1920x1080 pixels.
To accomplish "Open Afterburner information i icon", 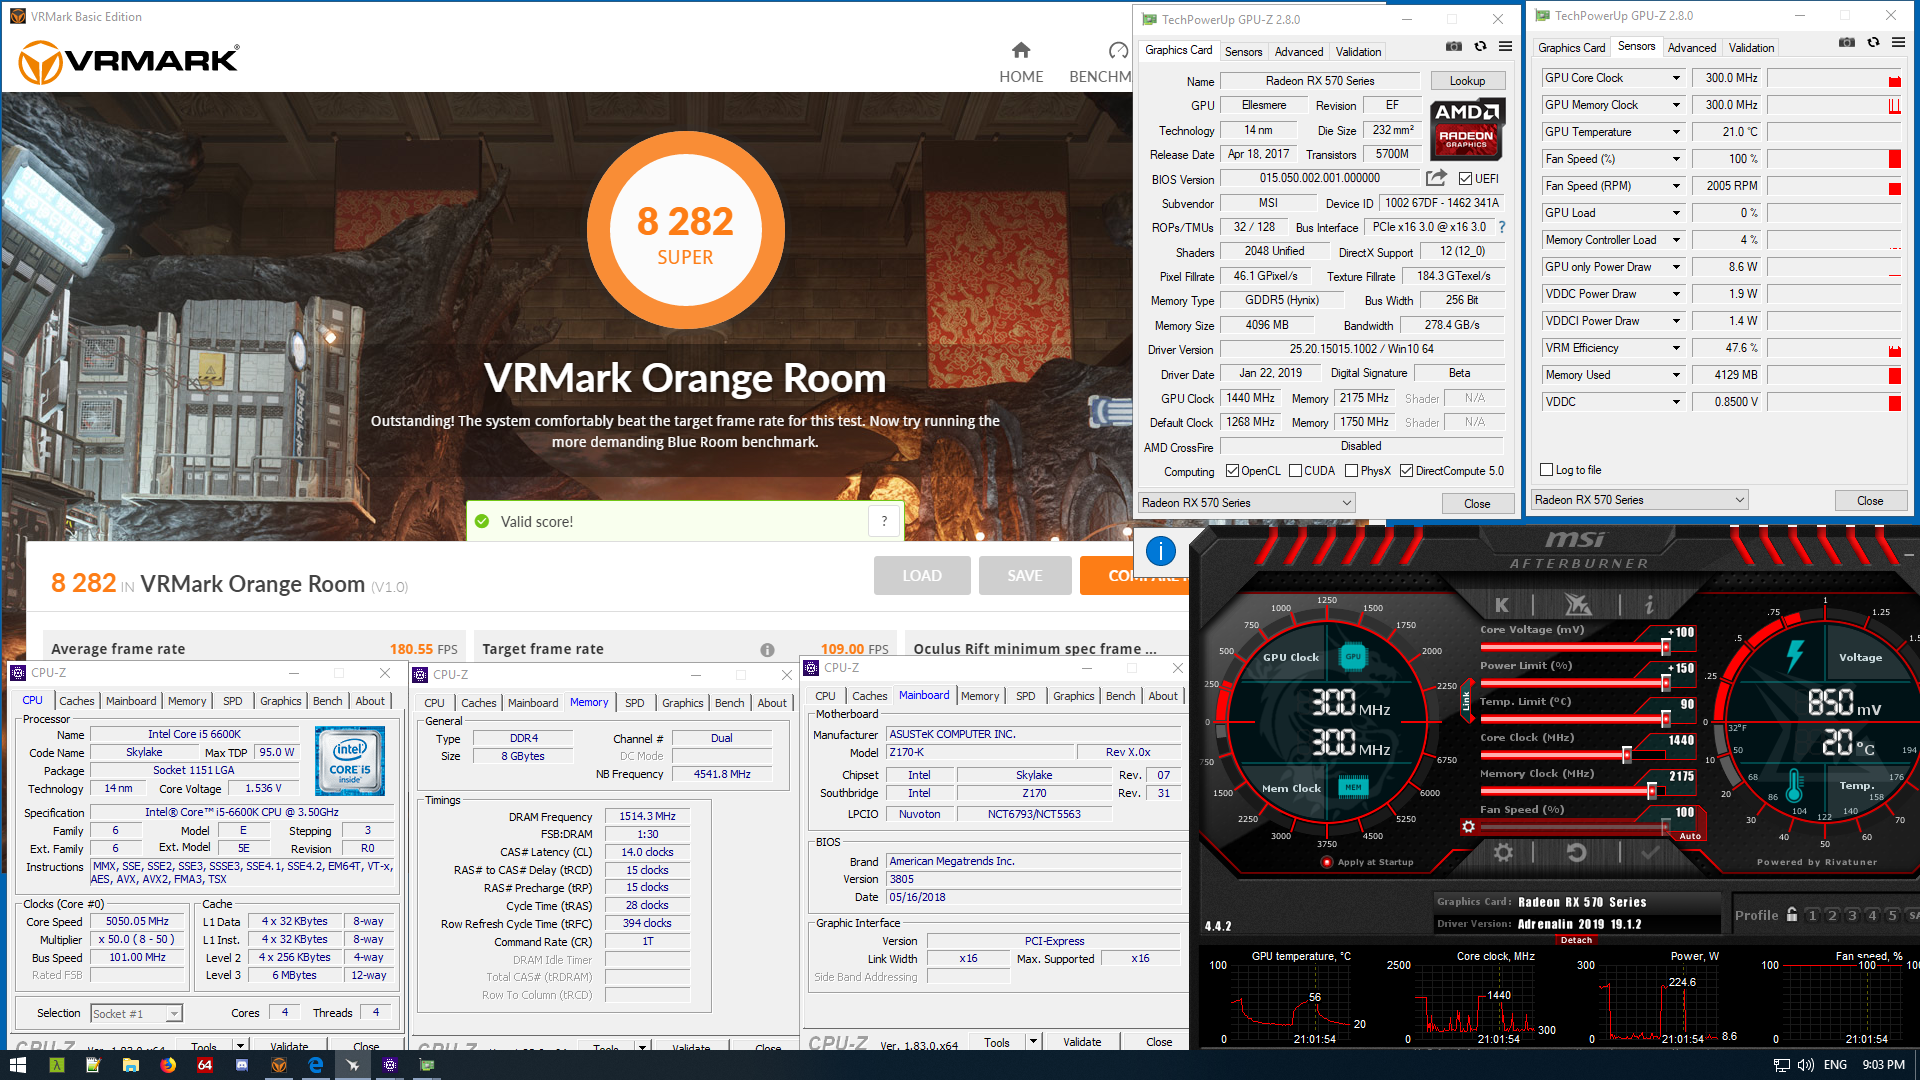I will pos(1649,604).
